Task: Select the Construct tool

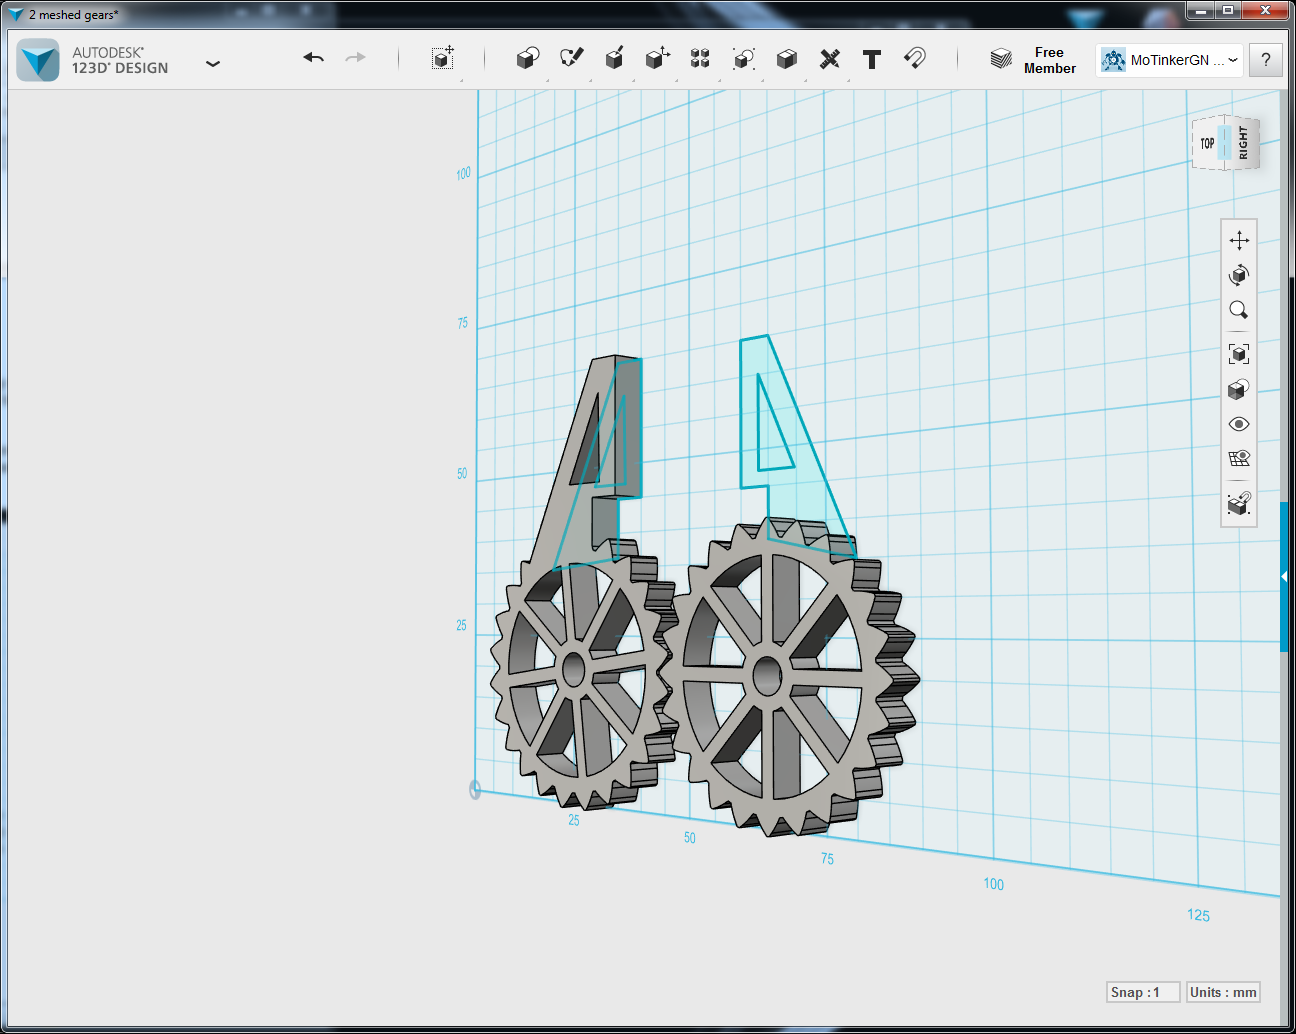Action: coord(613,58)
